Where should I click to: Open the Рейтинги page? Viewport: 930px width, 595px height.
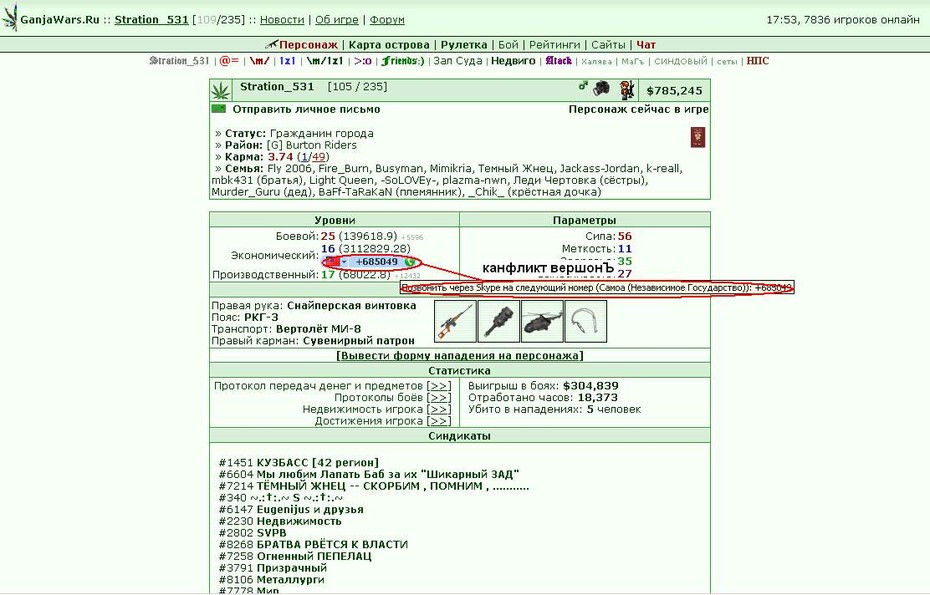pyautogui.click(x=555, y=44)
